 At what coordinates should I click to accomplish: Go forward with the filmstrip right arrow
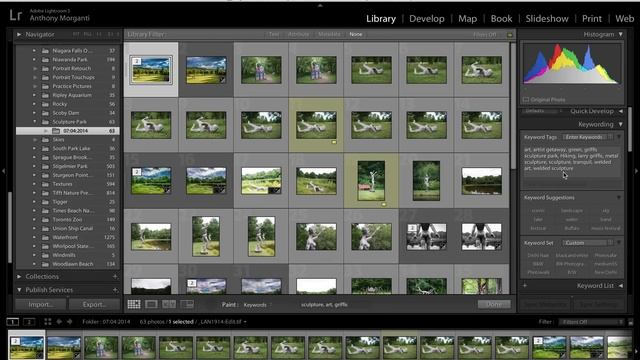(70, 322)
